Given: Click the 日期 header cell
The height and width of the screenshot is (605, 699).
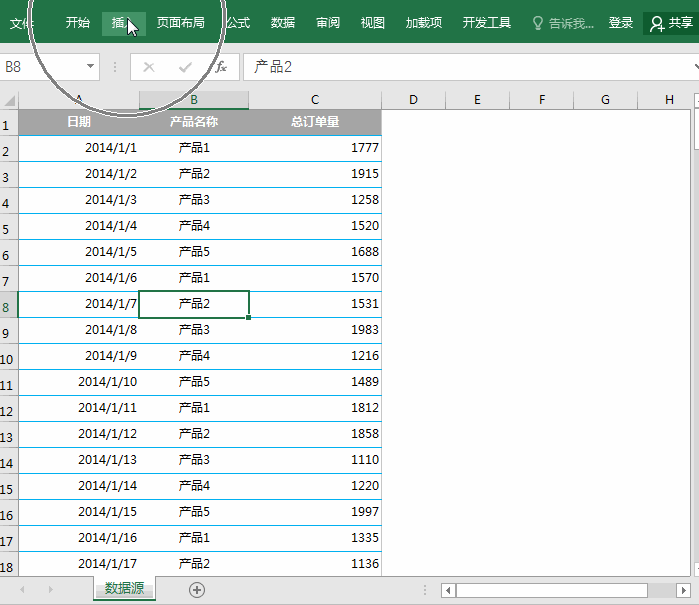Looking at the screenshot, I should click(x=79, y=122).
